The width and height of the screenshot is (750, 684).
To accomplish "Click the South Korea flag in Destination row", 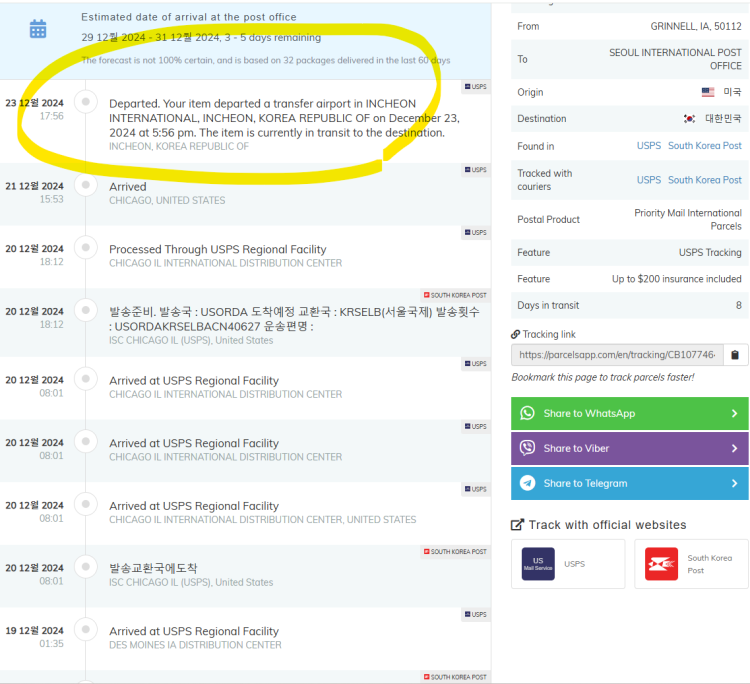I will (x=689, y=119).
